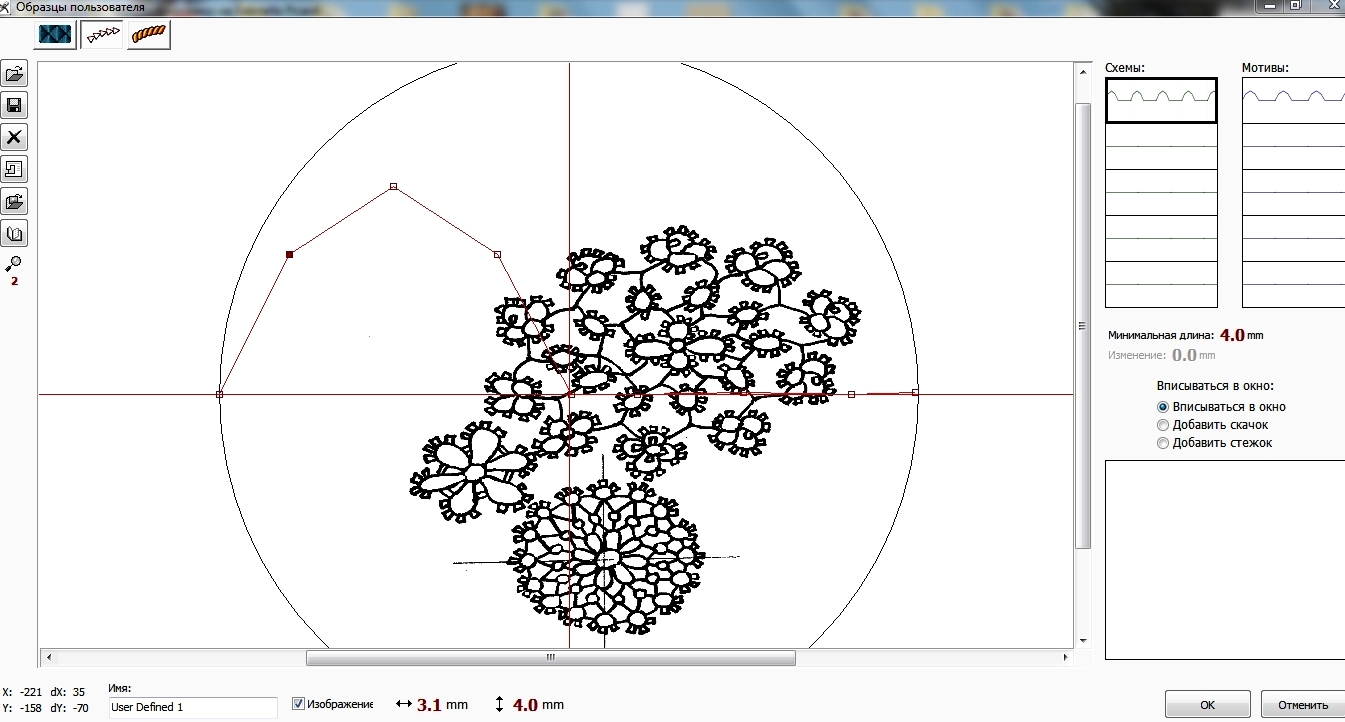Click the open folder icon in sidebar
The image size is (1345, 722).
click(15, 74)
